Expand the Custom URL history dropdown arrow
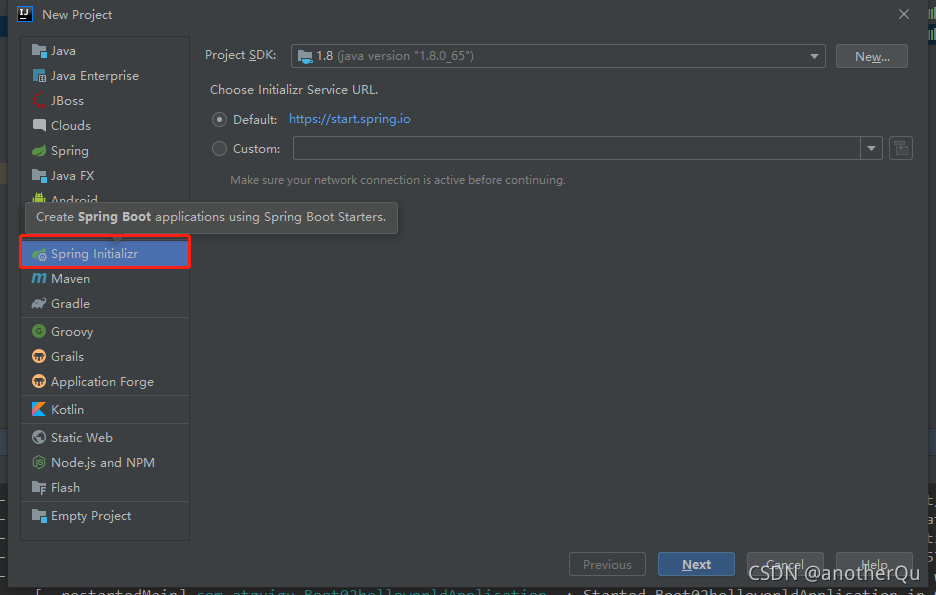 (x=872, y=148)
